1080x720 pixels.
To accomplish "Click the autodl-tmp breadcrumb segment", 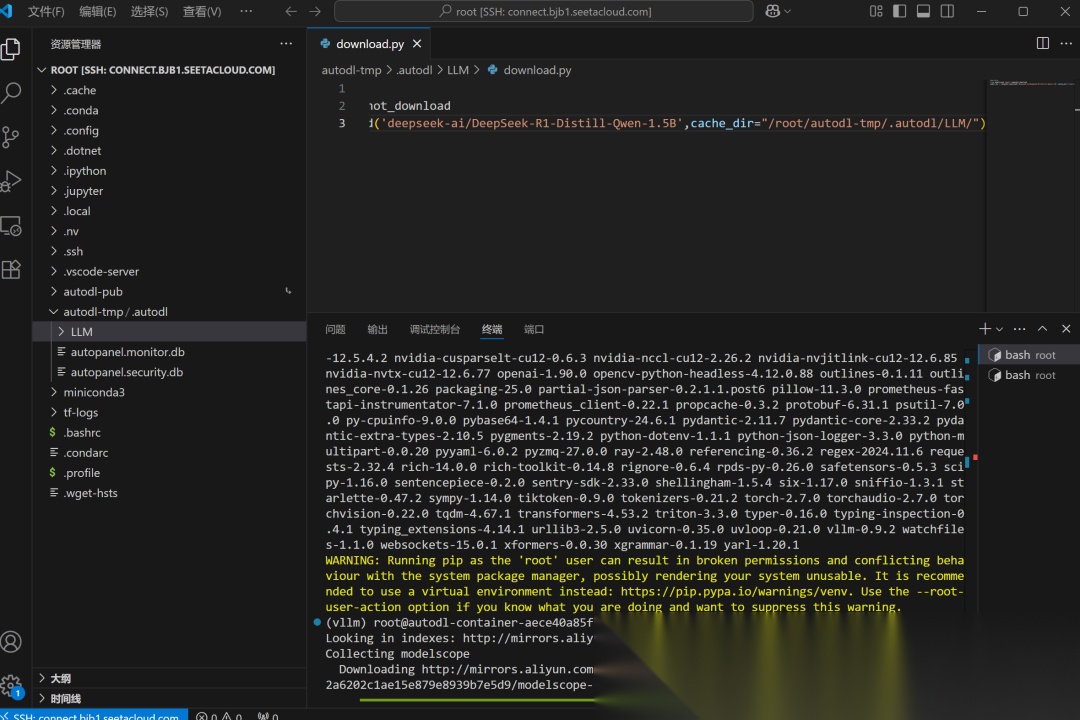I will 351,70.
